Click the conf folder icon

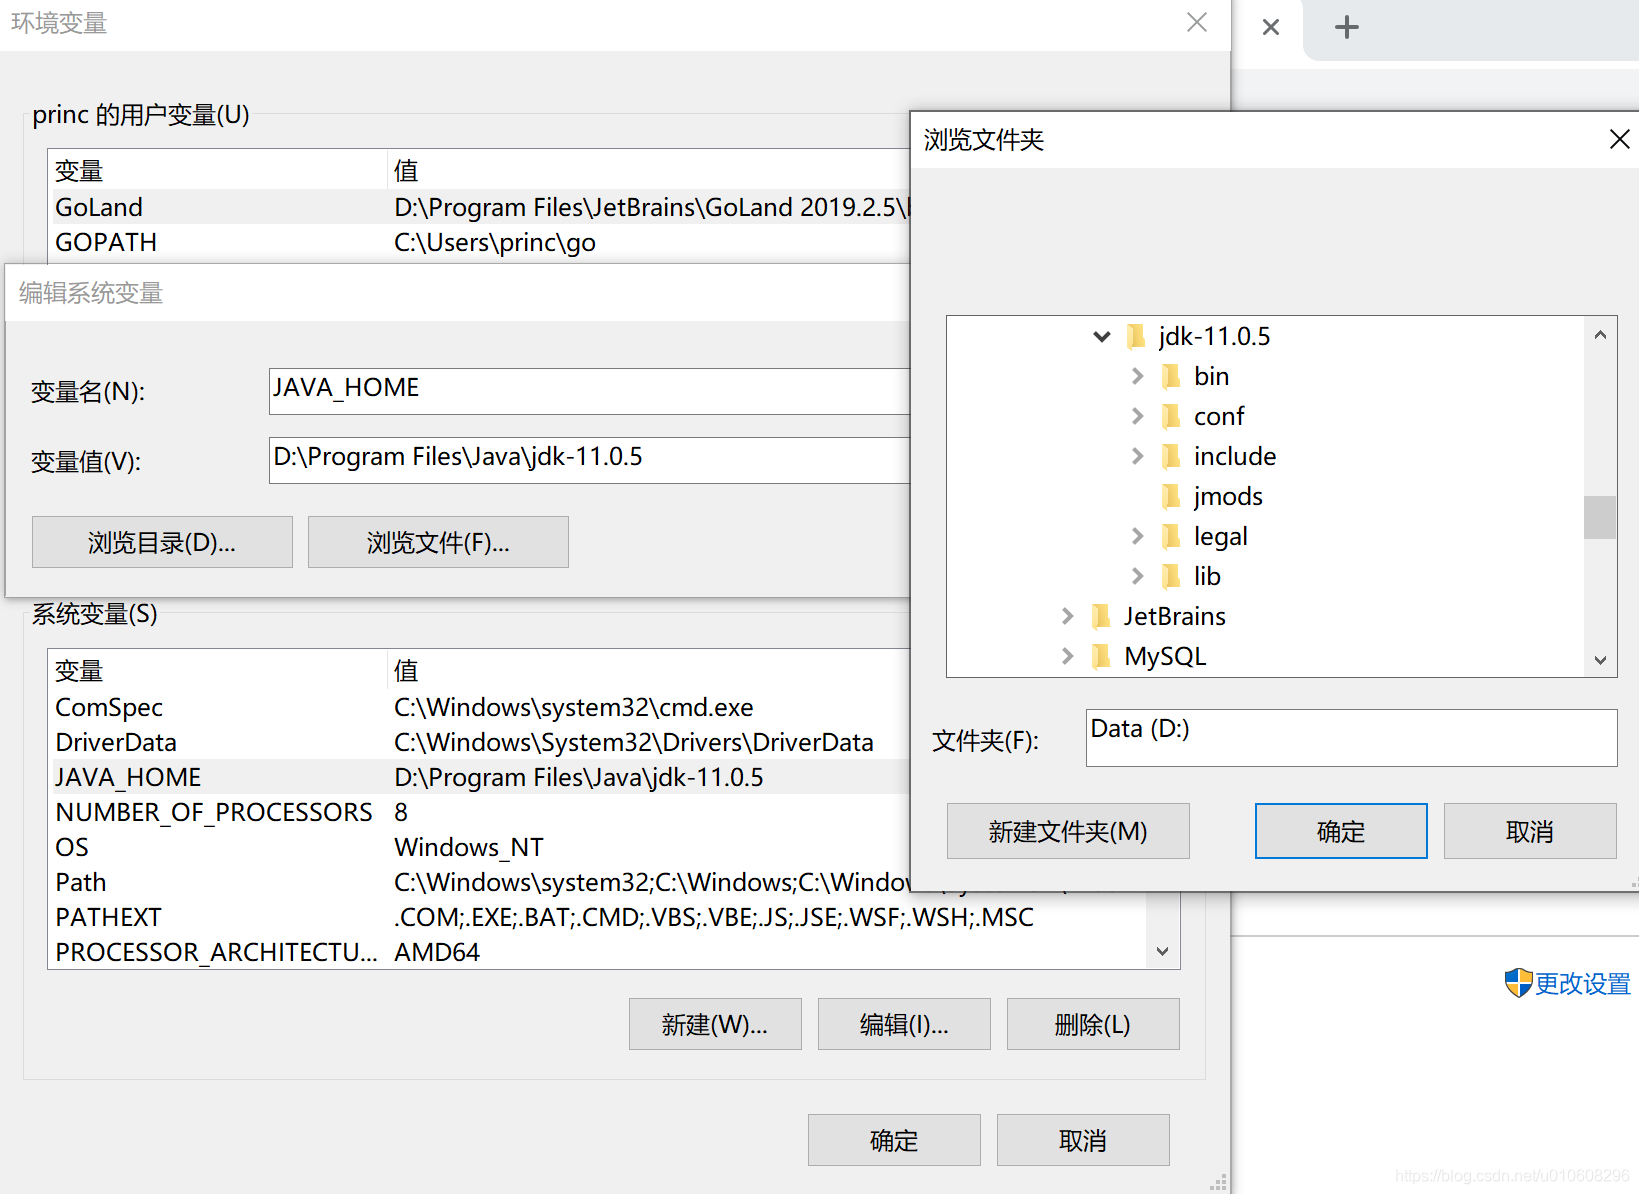pos(1171,416)
